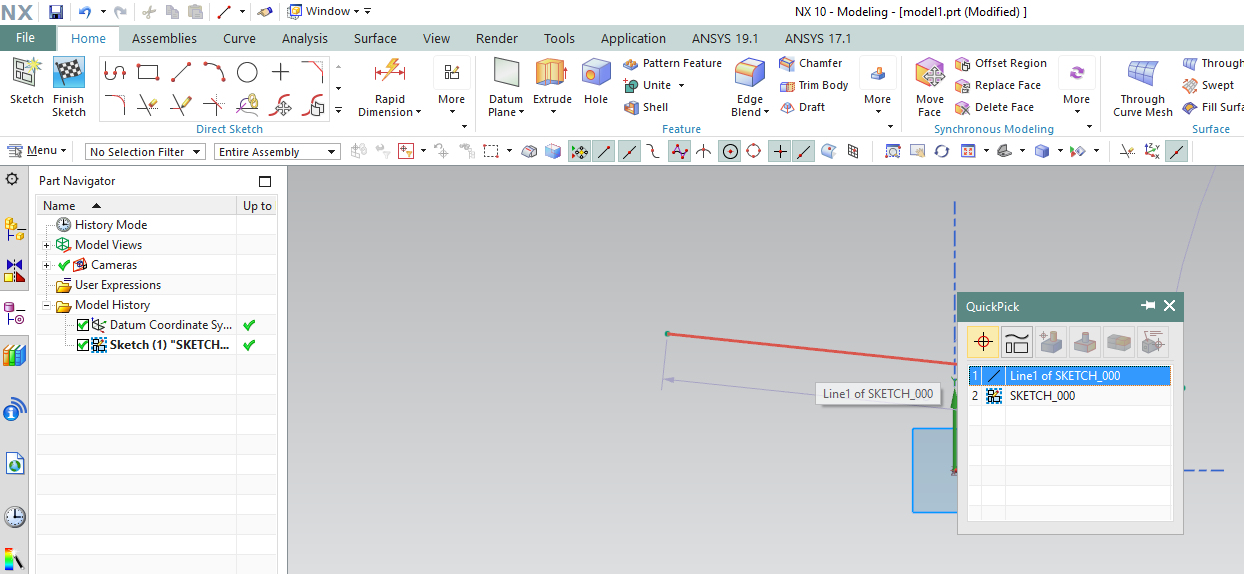Open the Menu dropdown
The width and height of the screenshot is (1244, 574).
[x=36, y=151]
